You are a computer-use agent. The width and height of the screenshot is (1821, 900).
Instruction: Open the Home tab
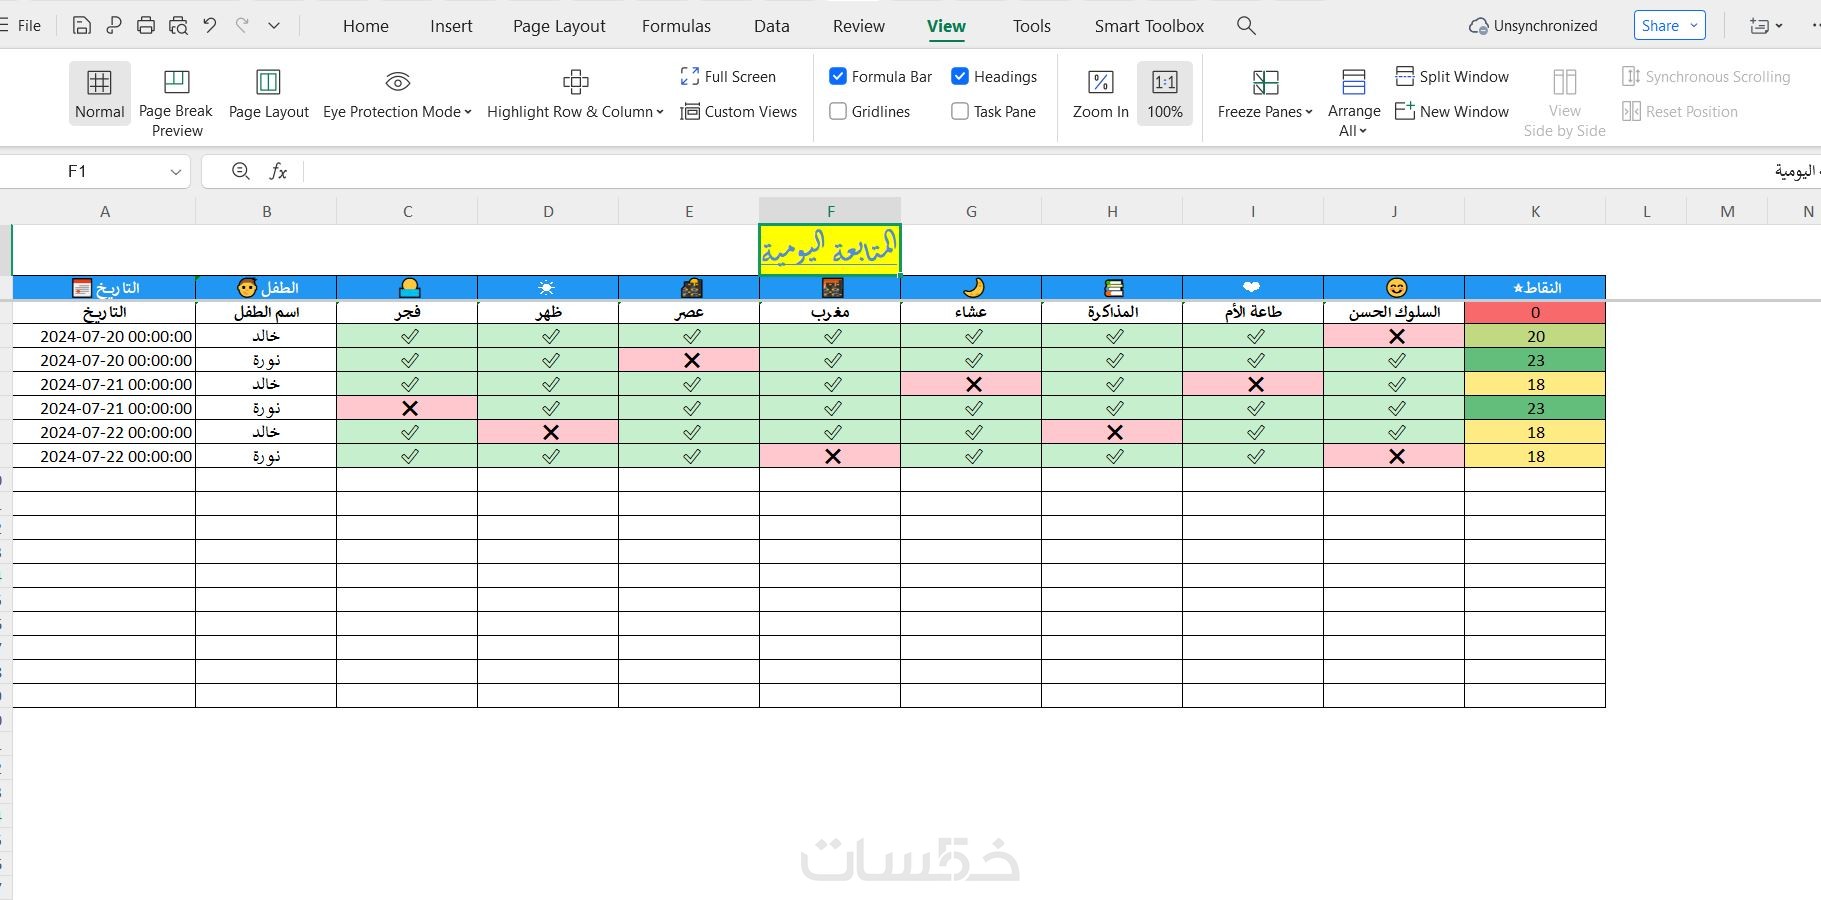point(366,26)
